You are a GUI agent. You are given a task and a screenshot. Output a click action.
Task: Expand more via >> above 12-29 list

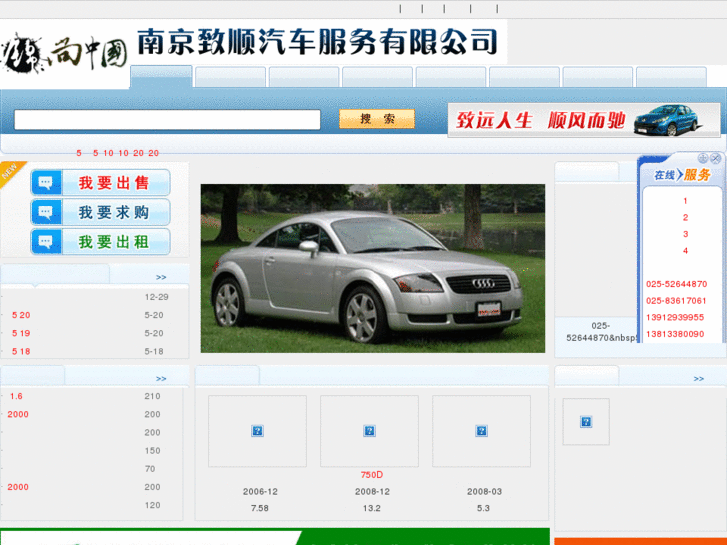tap(161, 277)
